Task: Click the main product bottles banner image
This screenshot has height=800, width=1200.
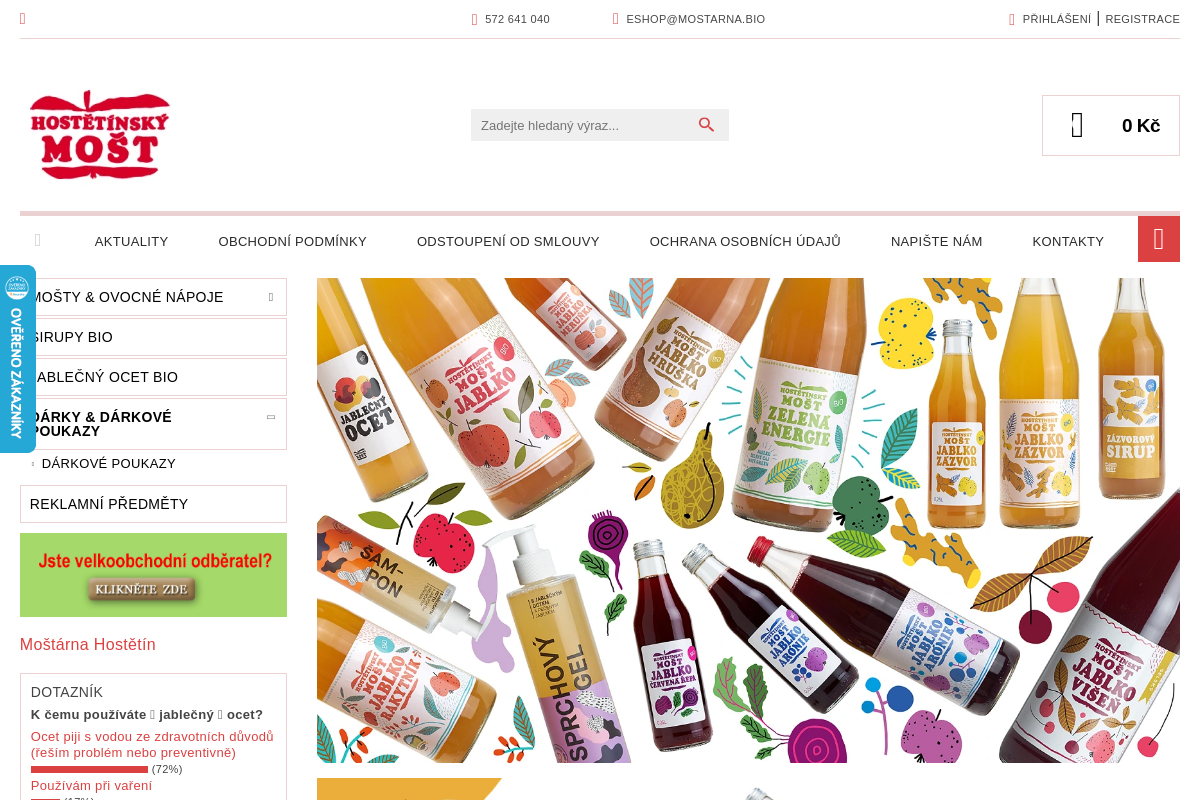Action: tap(748, 520)
